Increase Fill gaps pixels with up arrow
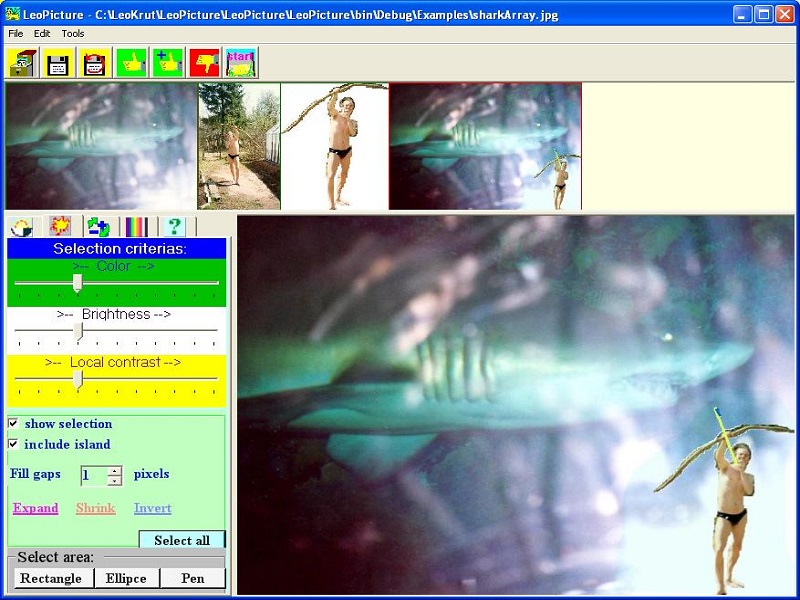The image size is (800, 600). (x=115, y=470)
